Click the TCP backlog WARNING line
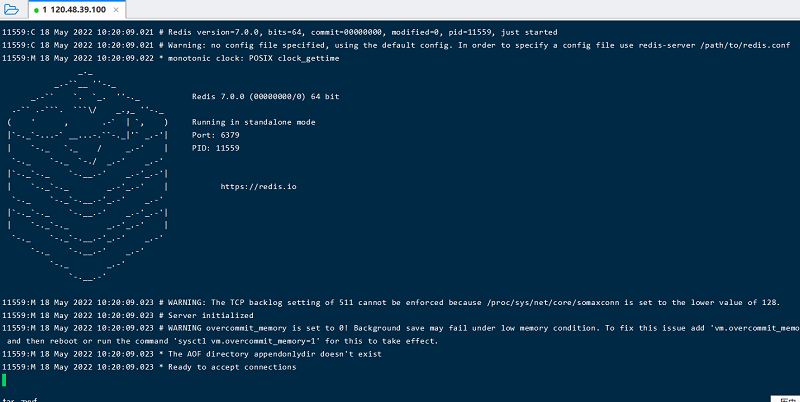Viewport: 800px width, 402px height. pyautogui.click(x=391, y=303)
